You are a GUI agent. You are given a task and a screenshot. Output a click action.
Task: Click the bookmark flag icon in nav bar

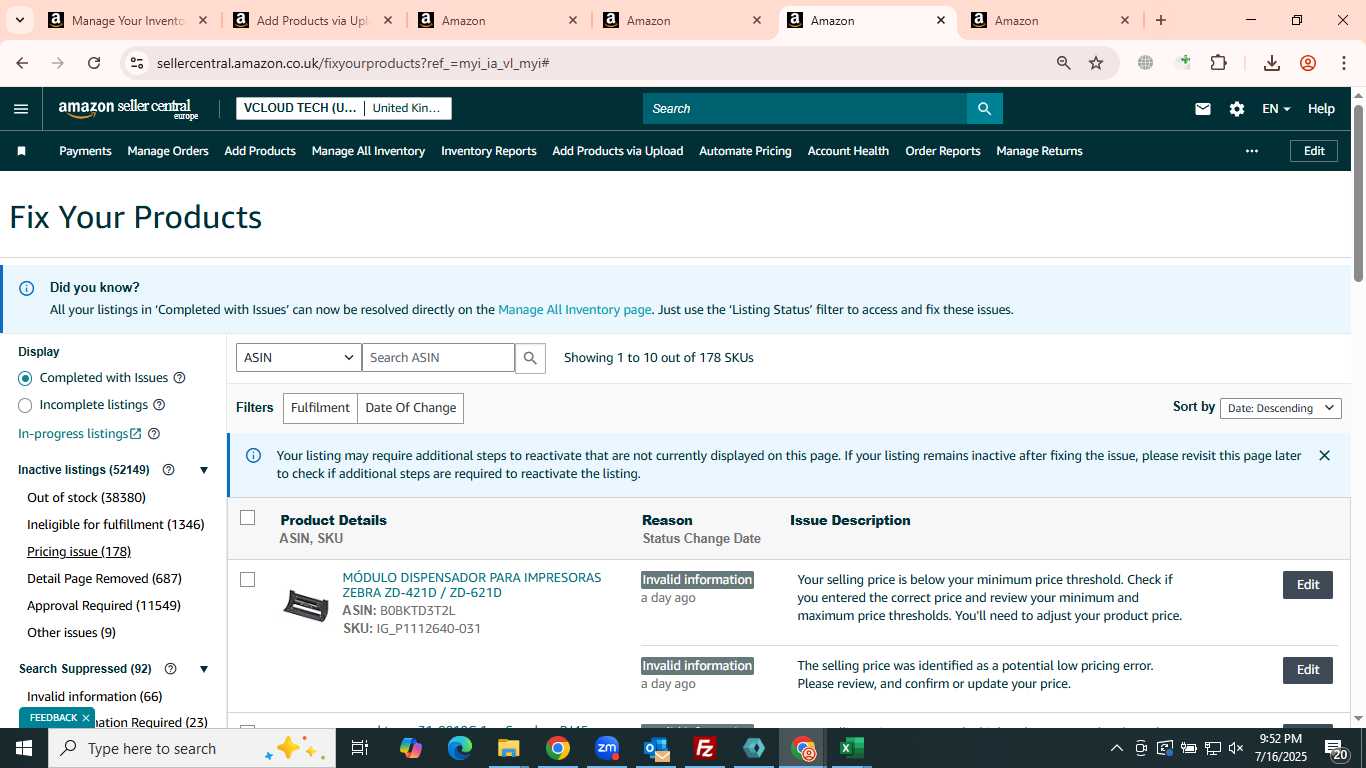click(x=21, y=151)
